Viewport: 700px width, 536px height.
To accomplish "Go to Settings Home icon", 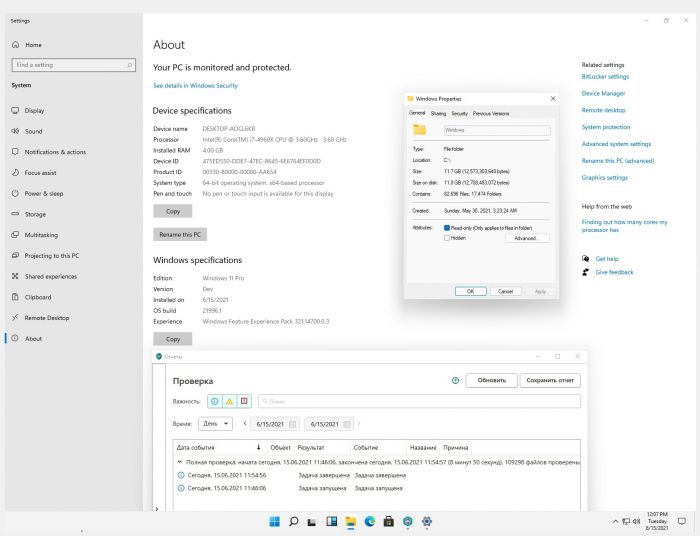I will tap(16, 45).
